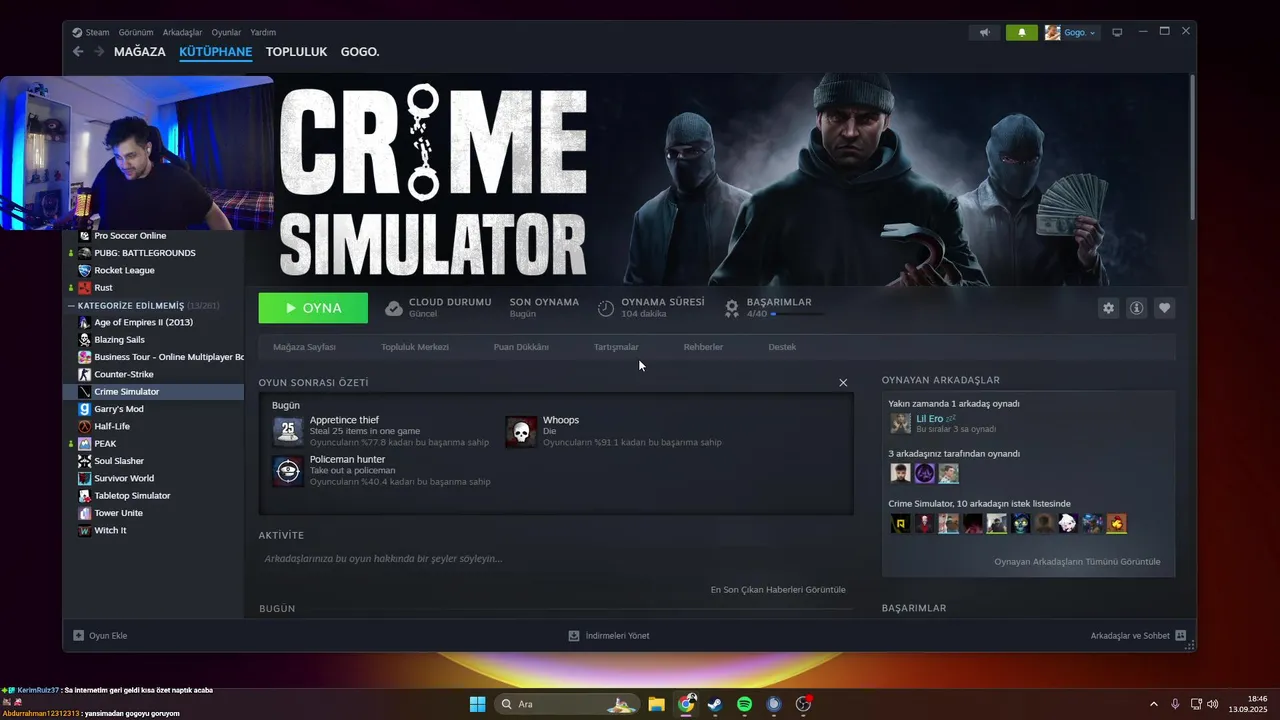Open OBS Studio from taskbar

click(803, 704)
